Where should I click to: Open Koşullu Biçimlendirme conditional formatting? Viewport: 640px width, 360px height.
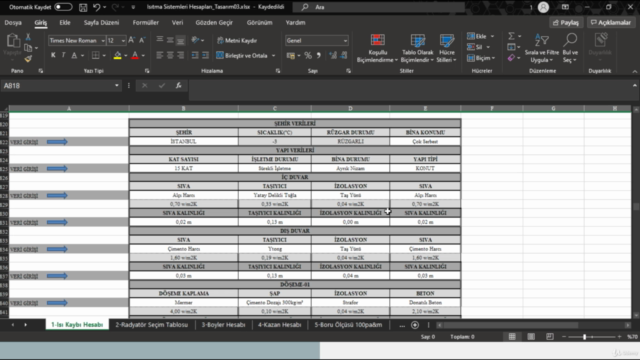pyautogui.click(x=377, y=48)
